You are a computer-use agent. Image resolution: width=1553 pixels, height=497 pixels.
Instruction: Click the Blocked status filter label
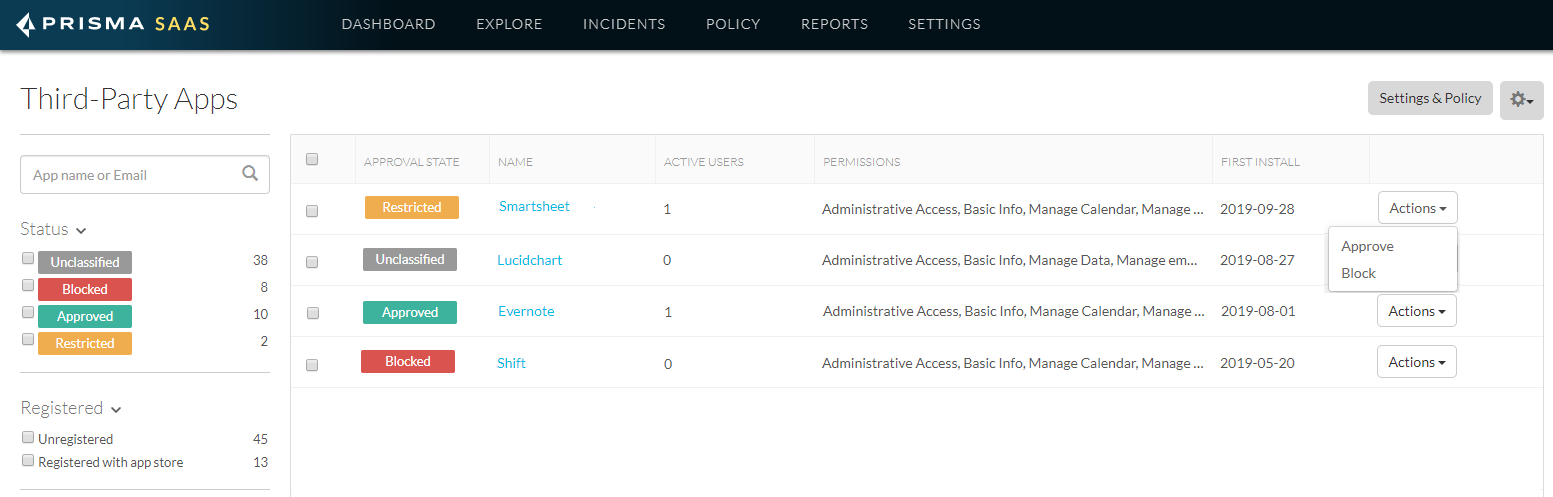click(x=84, y=289)
